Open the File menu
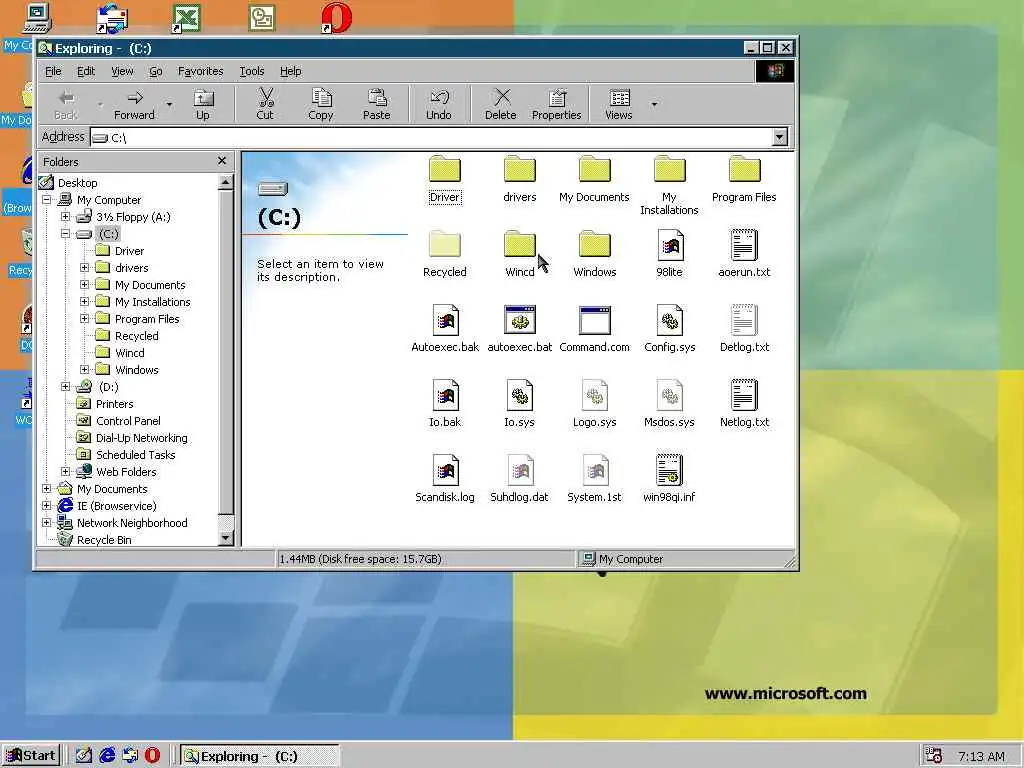The image size is (1024, 768). pos(53,71)
